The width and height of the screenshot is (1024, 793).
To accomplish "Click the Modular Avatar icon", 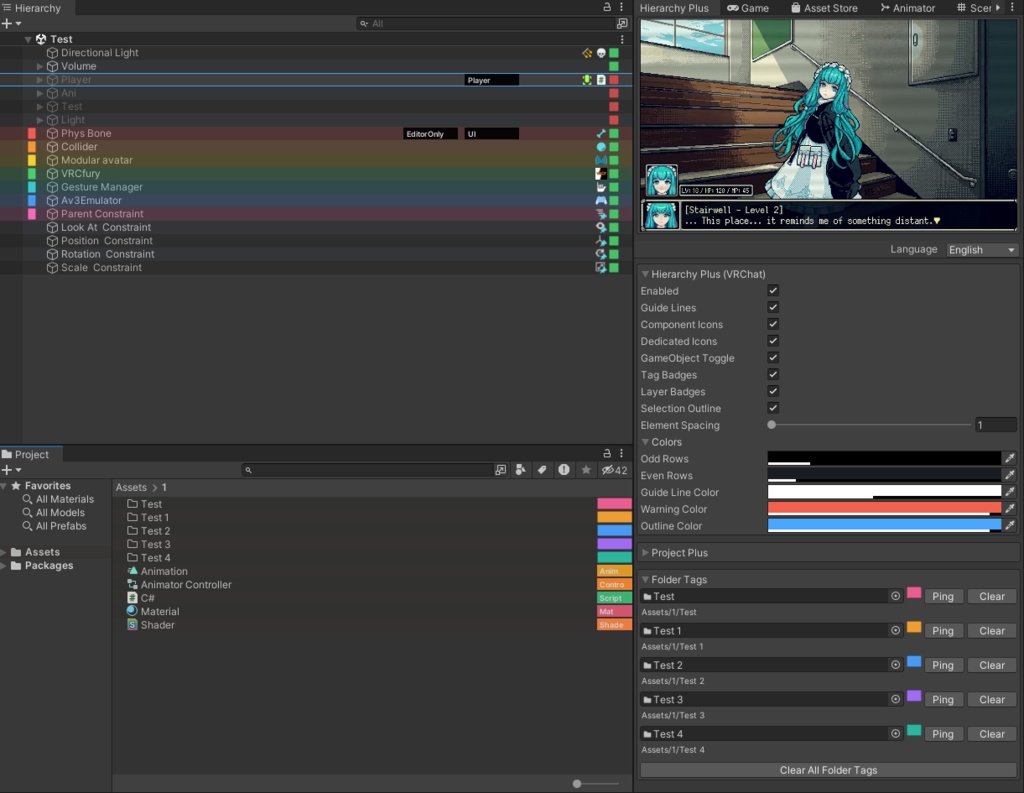I will [x=601, y=160].
